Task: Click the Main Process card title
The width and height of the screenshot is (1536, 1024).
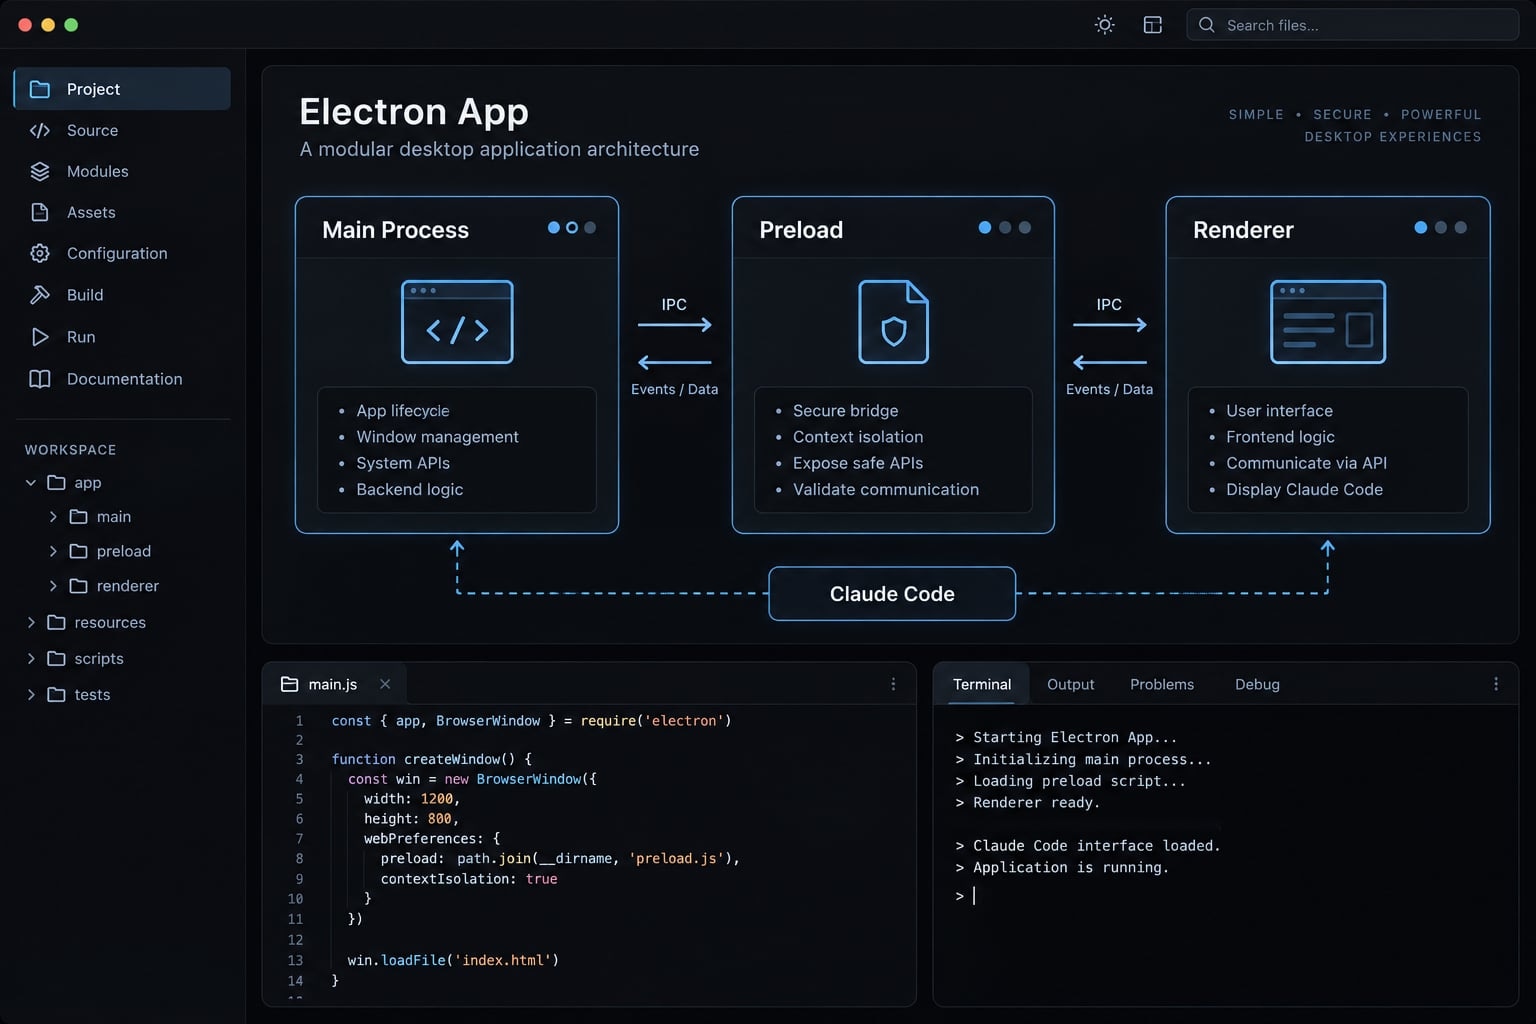Action: (x=395, y=230)
